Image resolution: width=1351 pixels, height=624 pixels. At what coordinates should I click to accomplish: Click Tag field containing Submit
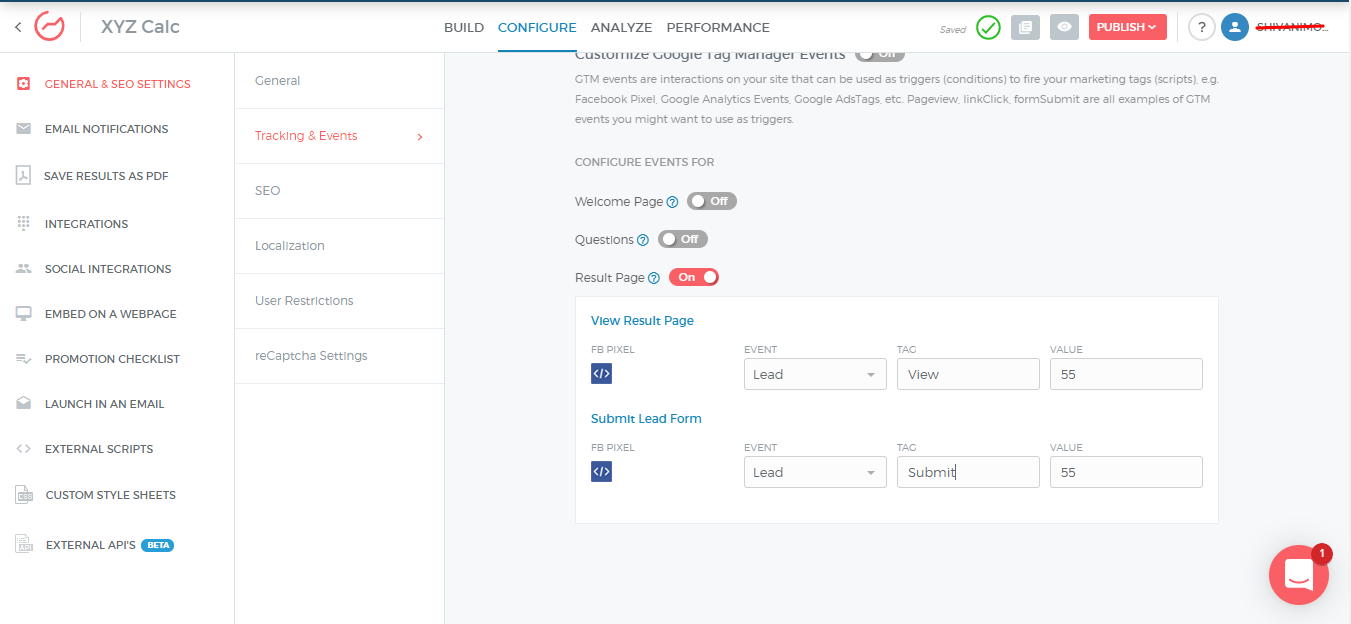968,472
